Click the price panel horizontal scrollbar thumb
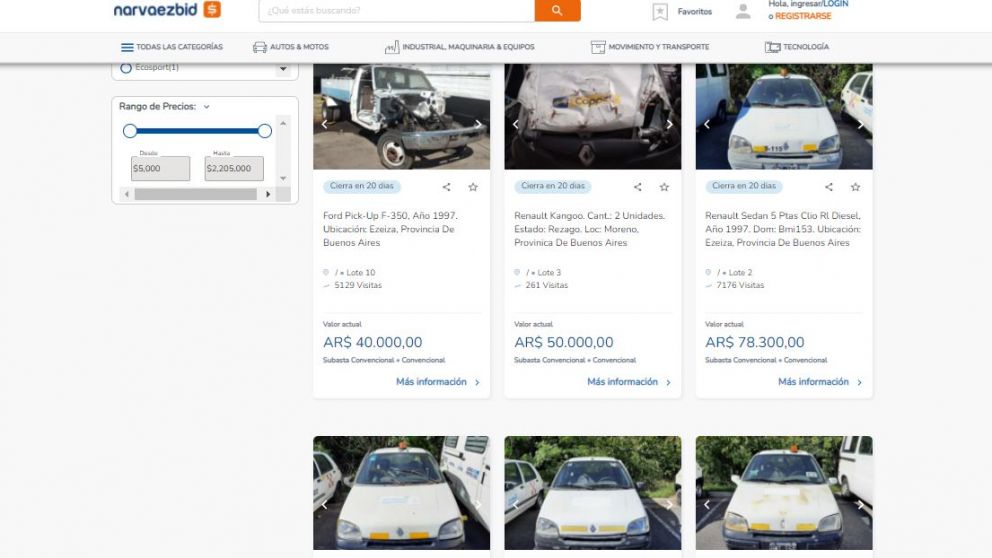Image resolution: width=992 pixels, height=558 pixels. tap(195, 194)
